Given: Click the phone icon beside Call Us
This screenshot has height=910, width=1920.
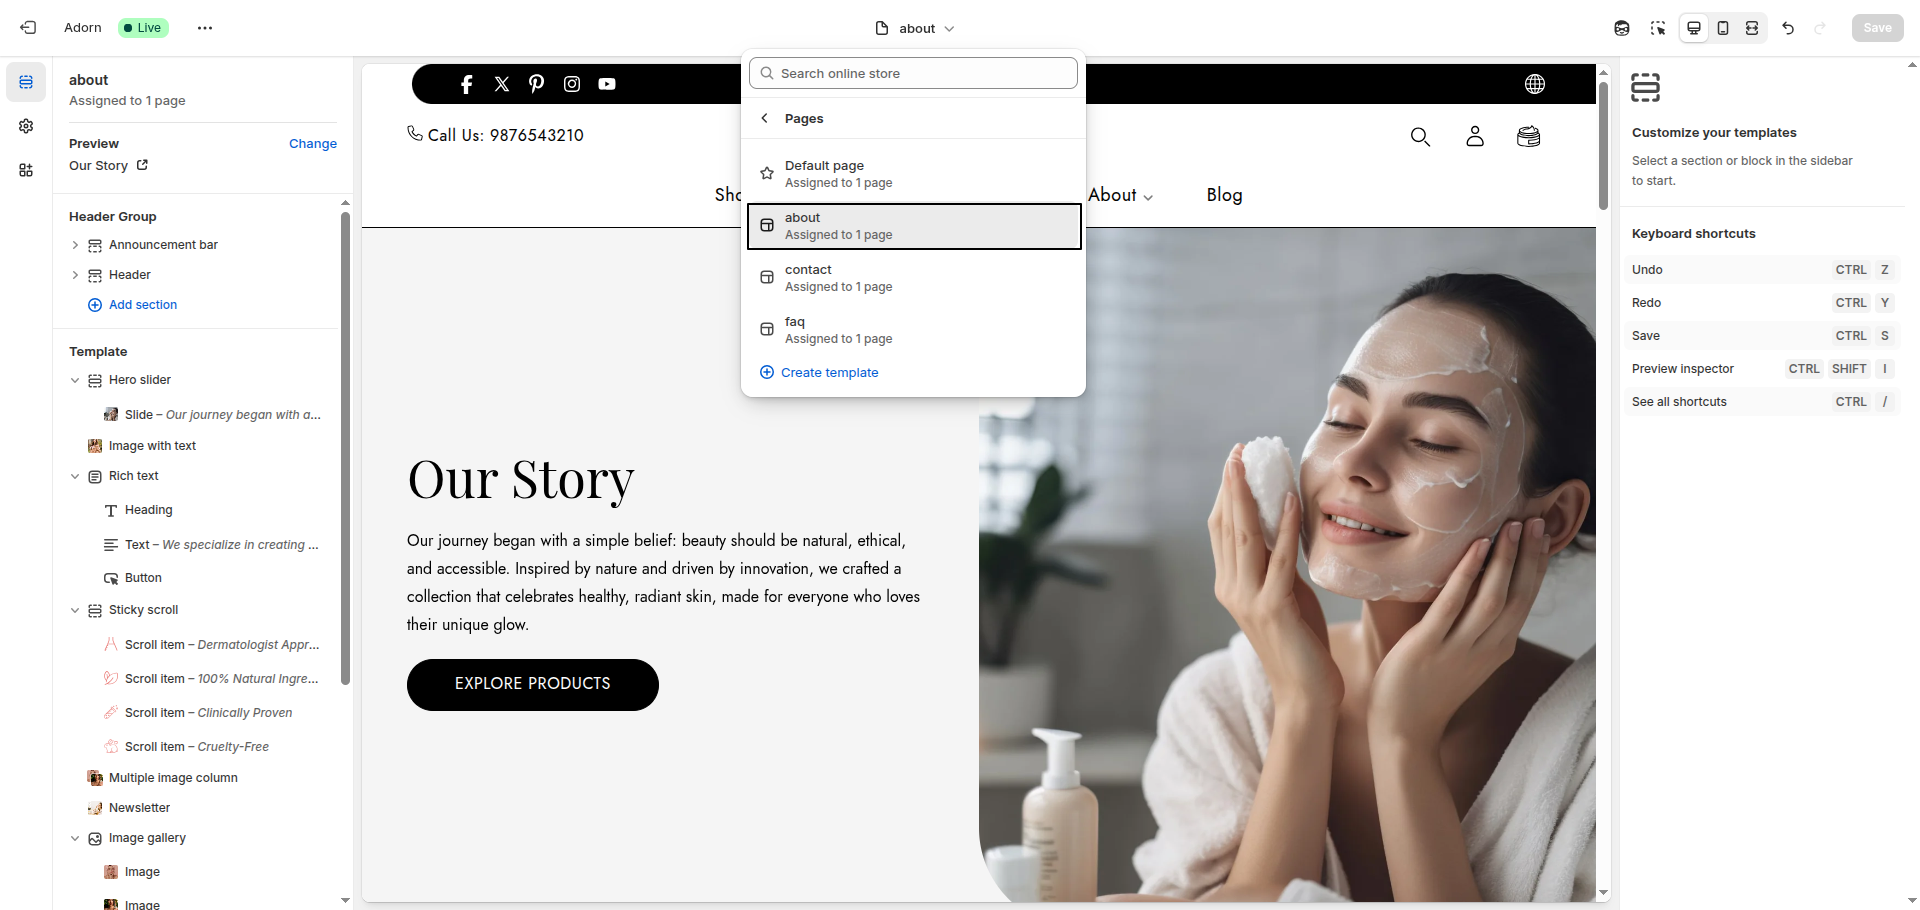Looking at the screenshot, I should (x=415, y=133).
